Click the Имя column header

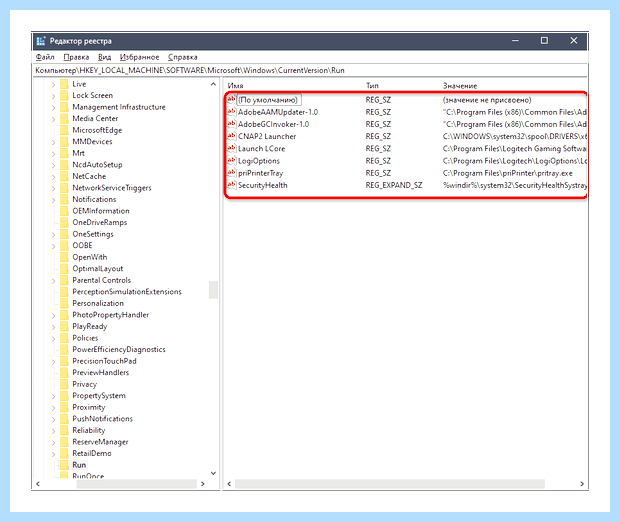(235, 85)
